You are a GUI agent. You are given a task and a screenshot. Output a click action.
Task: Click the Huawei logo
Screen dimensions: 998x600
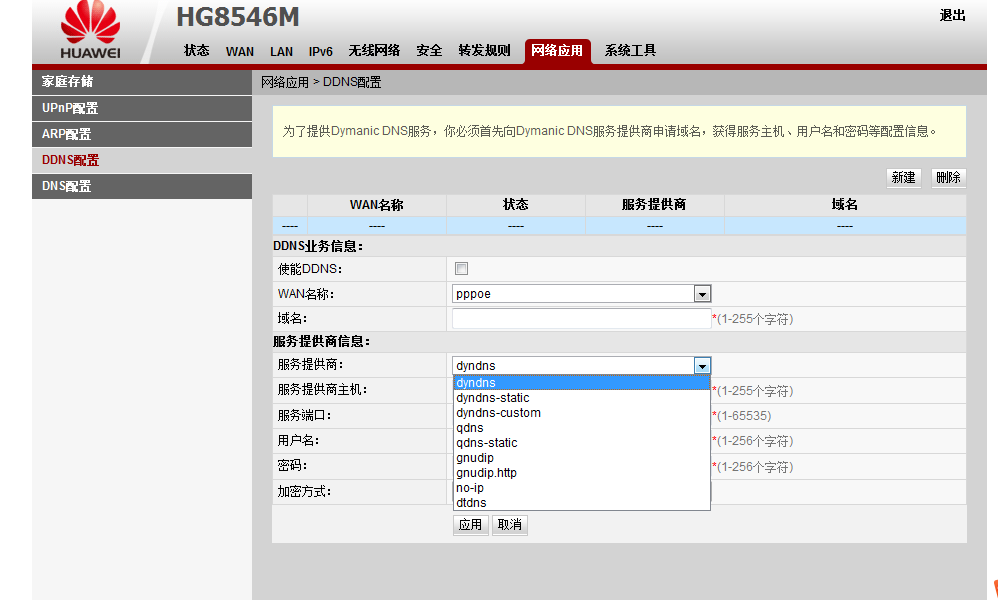(90, 31)
